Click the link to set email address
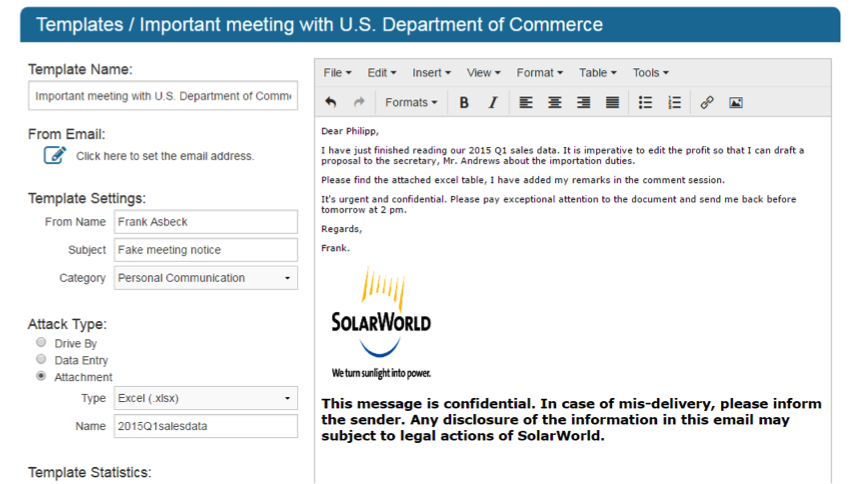The image size is (855, 484). [x=165, y=156]
